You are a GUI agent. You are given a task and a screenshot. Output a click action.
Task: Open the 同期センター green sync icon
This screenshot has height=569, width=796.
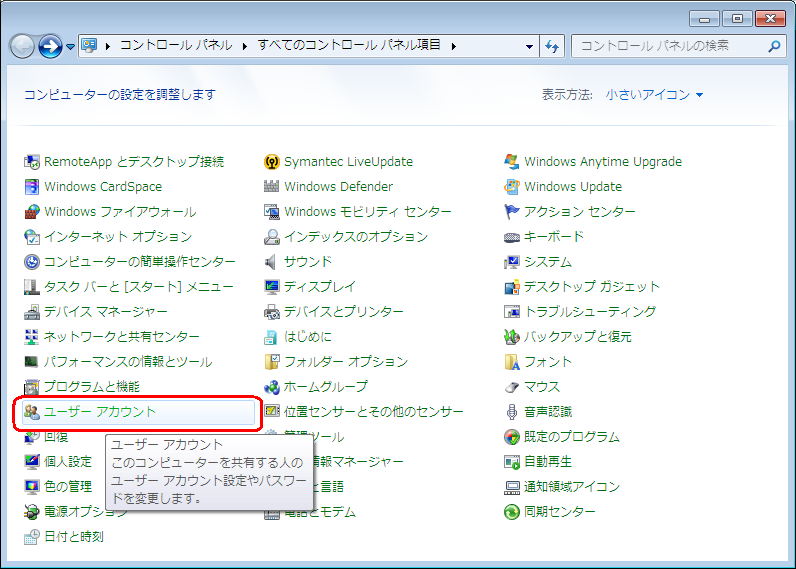tap(512, 512)
